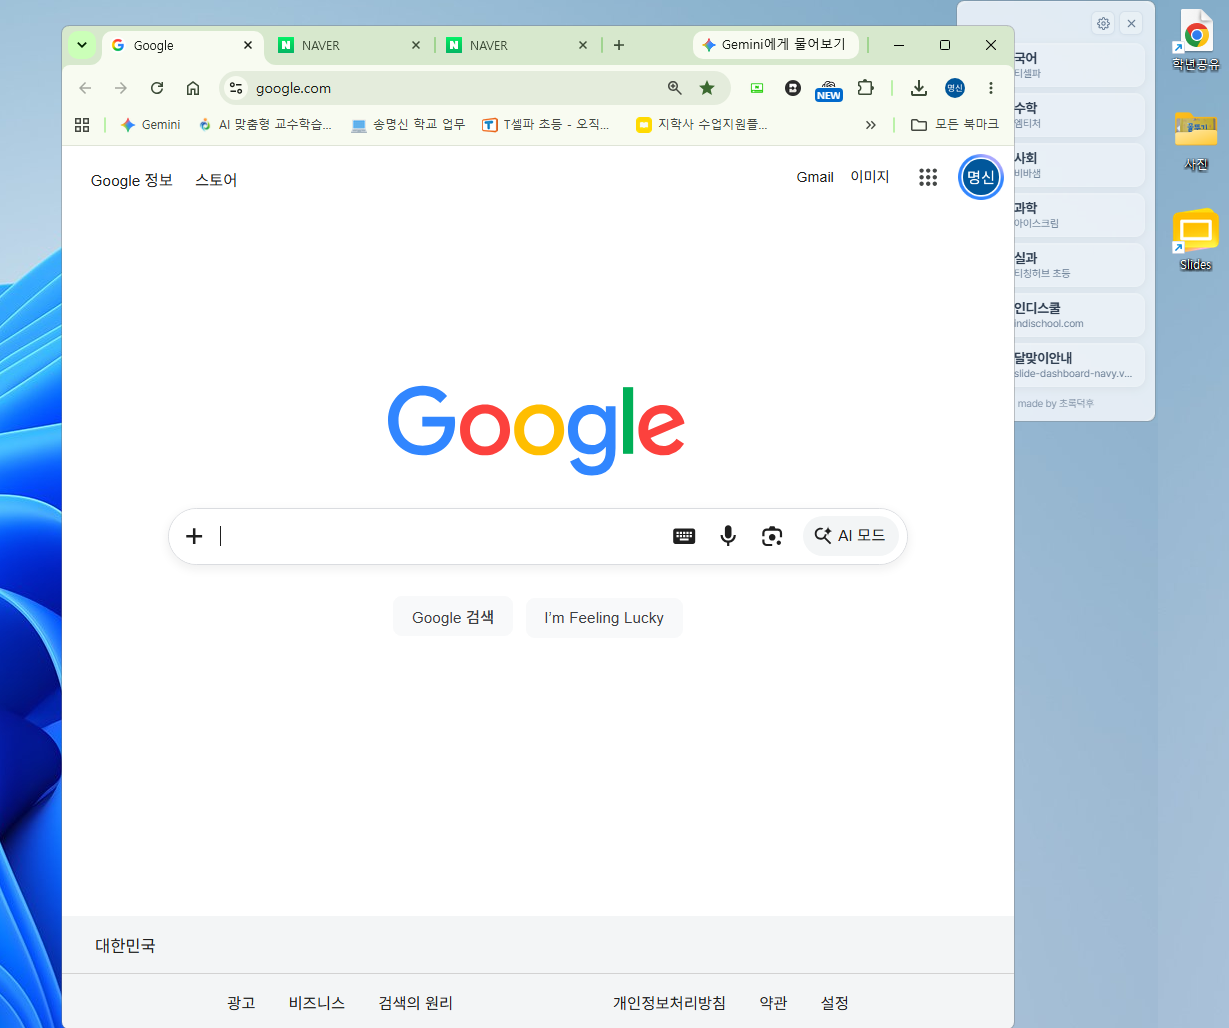The image size is (1229, 1028).
Task: Click I'm Feeling Lucky button
Action: 604,617
